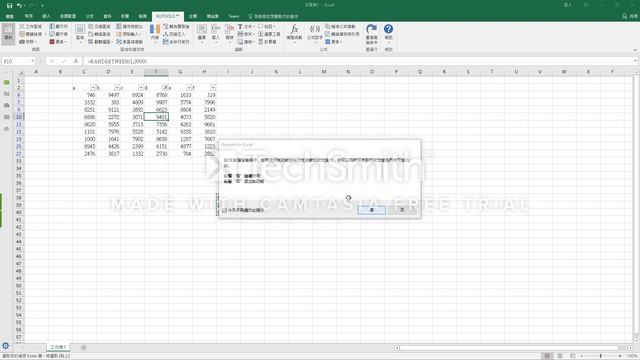Click the formula bar cancel X icon
Screen dimensions: 640x360
pos(52,61)
